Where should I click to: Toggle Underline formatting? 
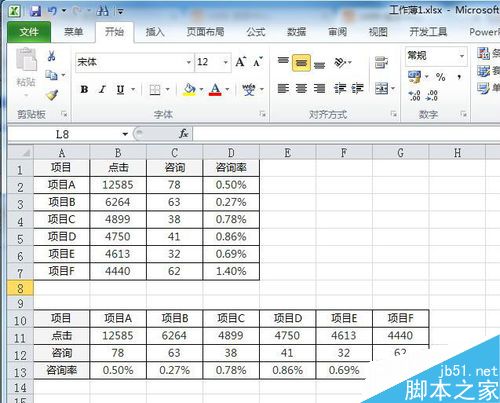[120, 89]
